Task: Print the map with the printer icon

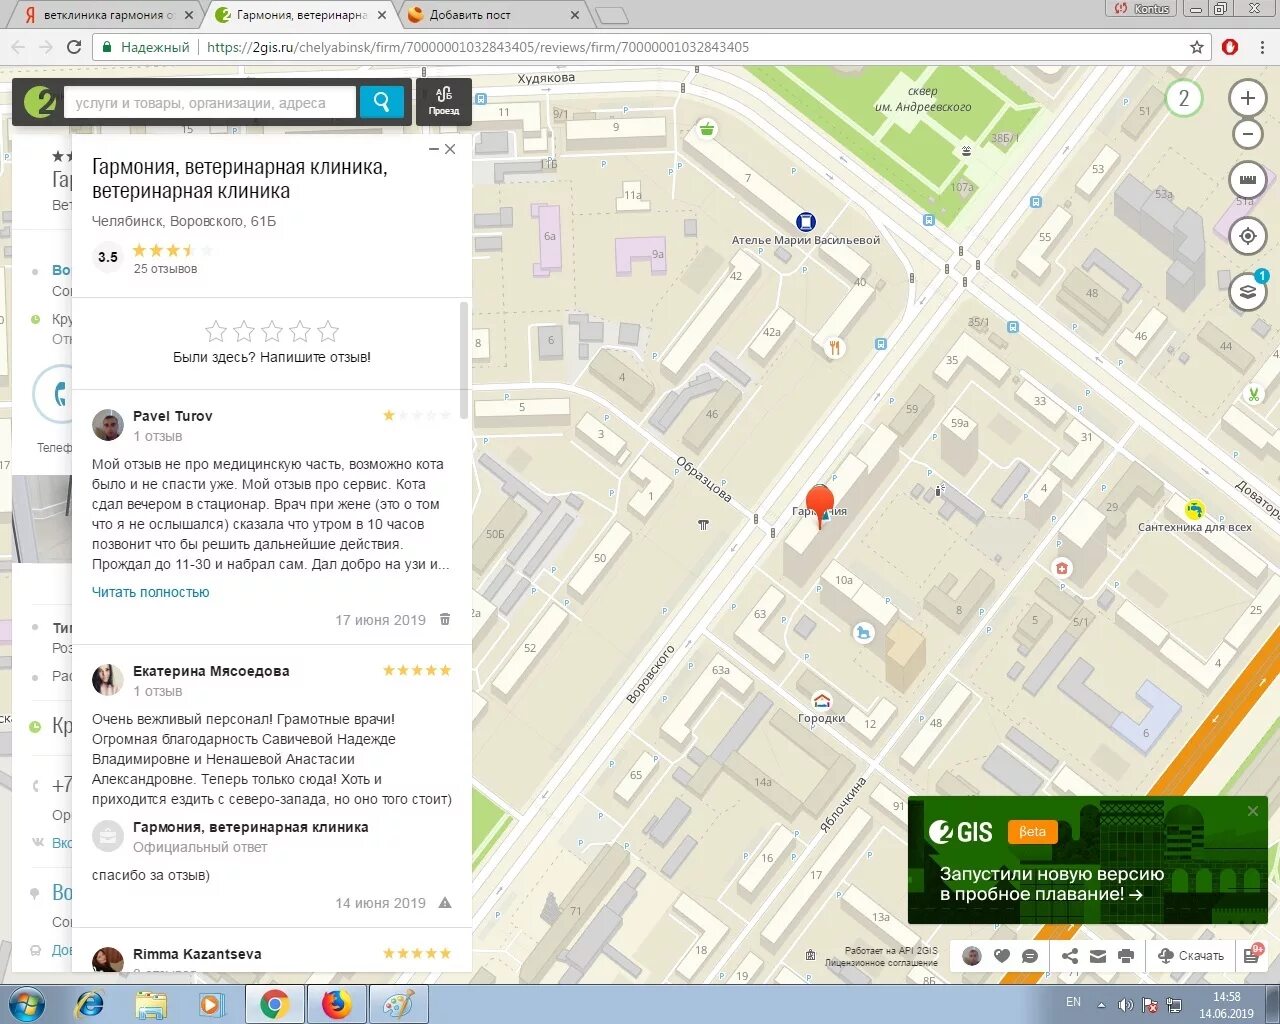Action: tap(1126, 956)
